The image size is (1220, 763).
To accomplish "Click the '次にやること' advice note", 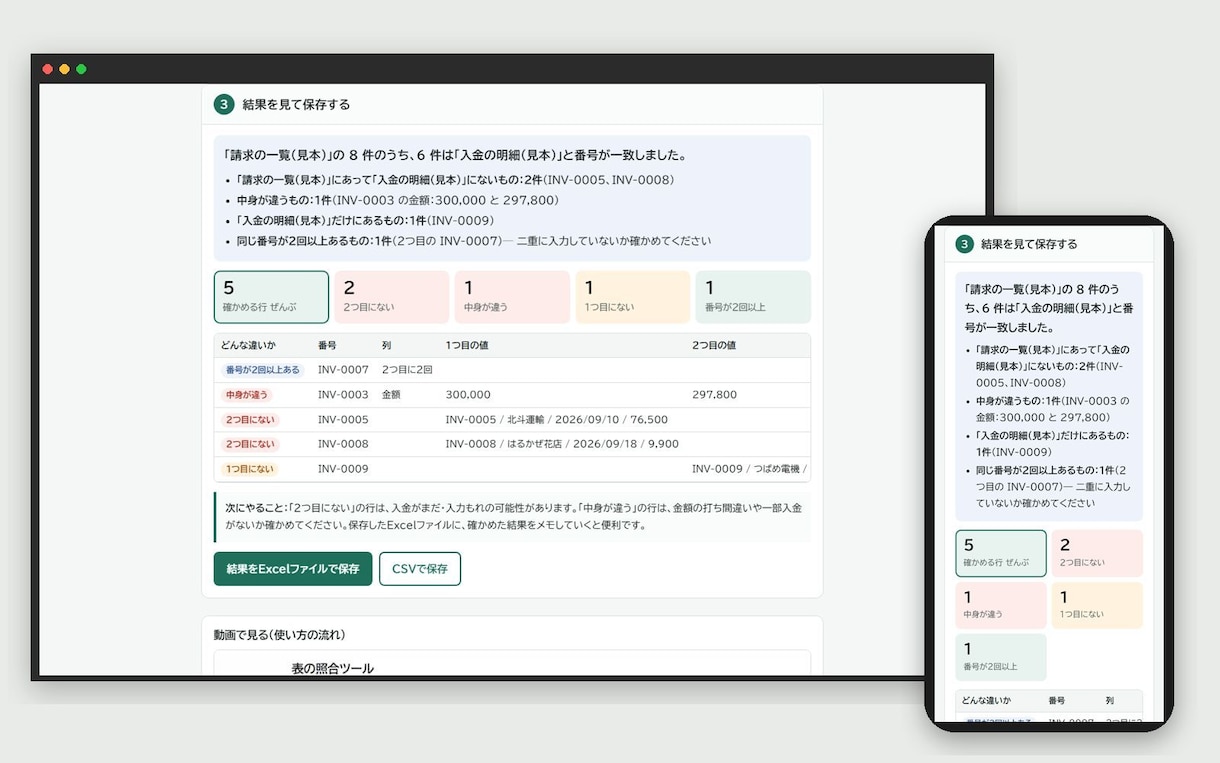I will point(513,516).
